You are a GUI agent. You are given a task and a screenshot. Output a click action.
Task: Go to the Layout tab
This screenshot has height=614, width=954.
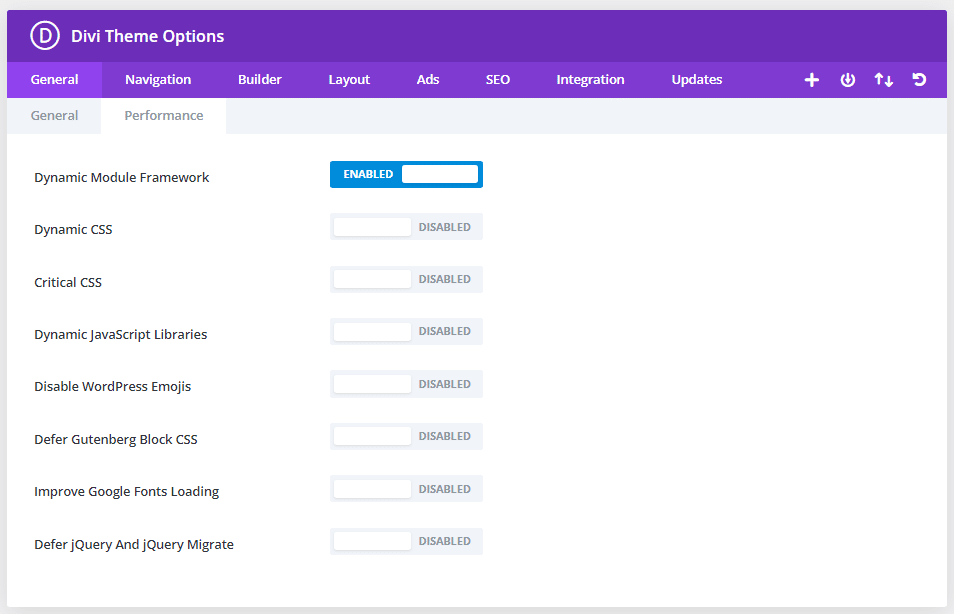(349, 80)
